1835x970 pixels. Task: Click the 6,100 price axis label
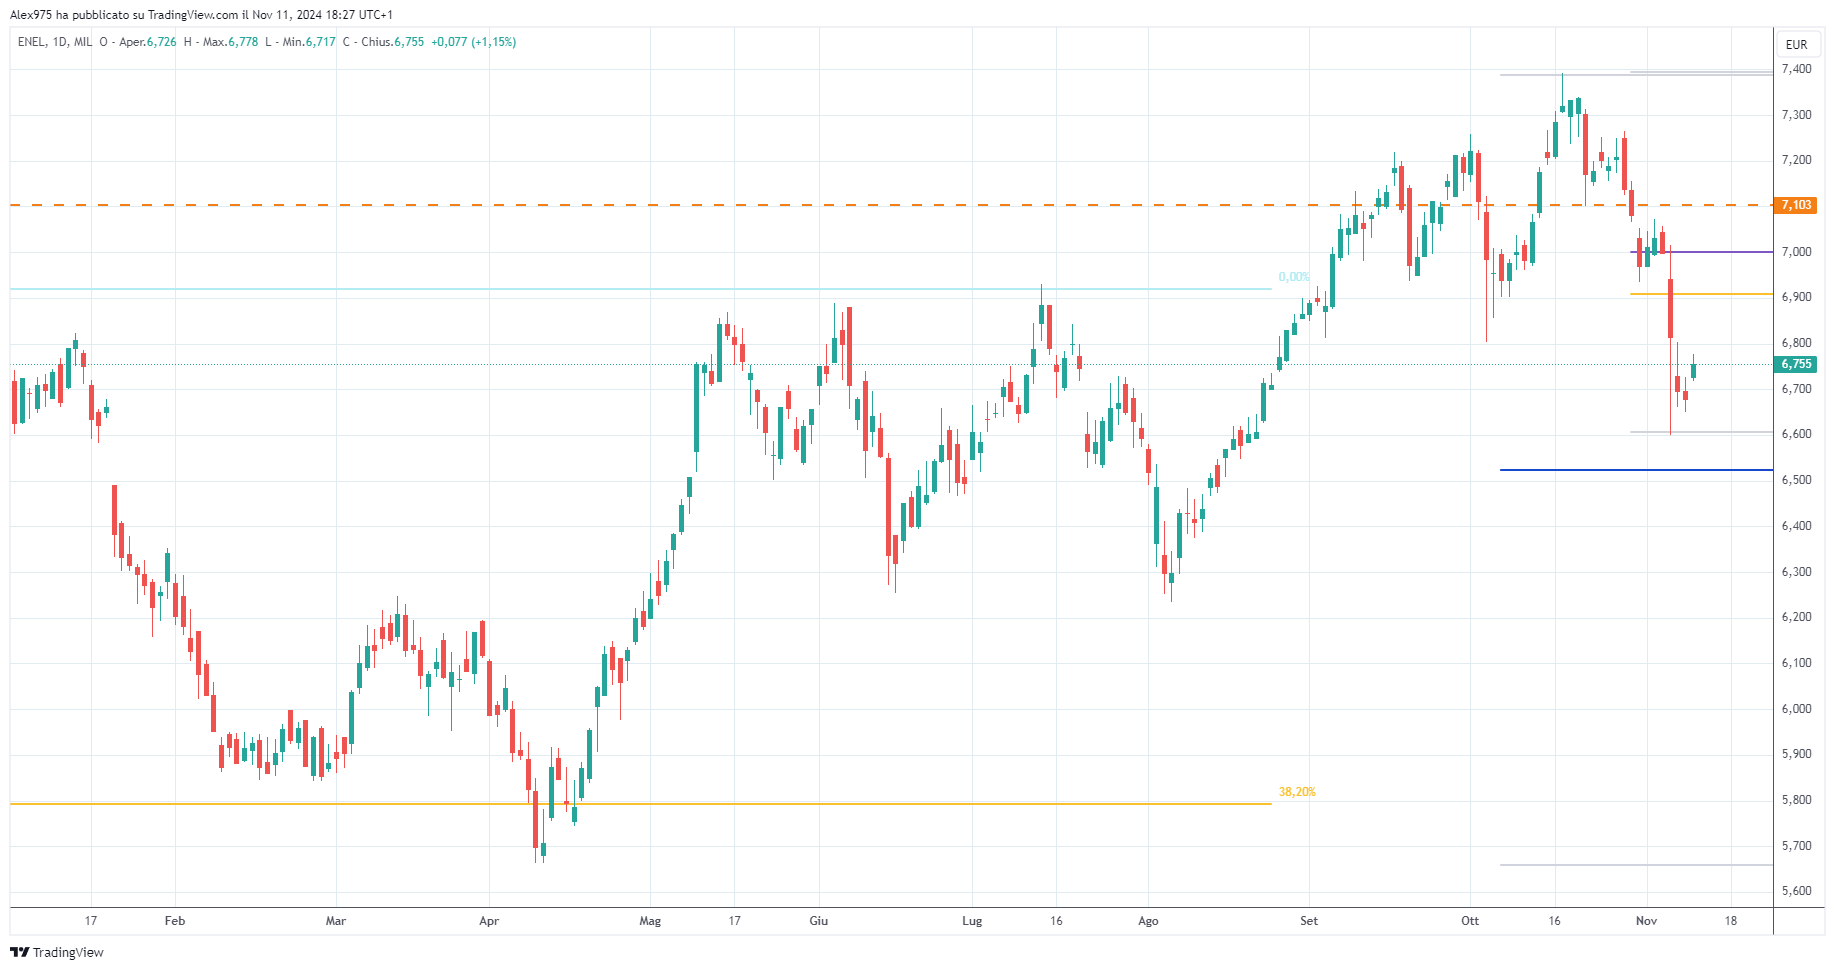tap(1796, 663)
